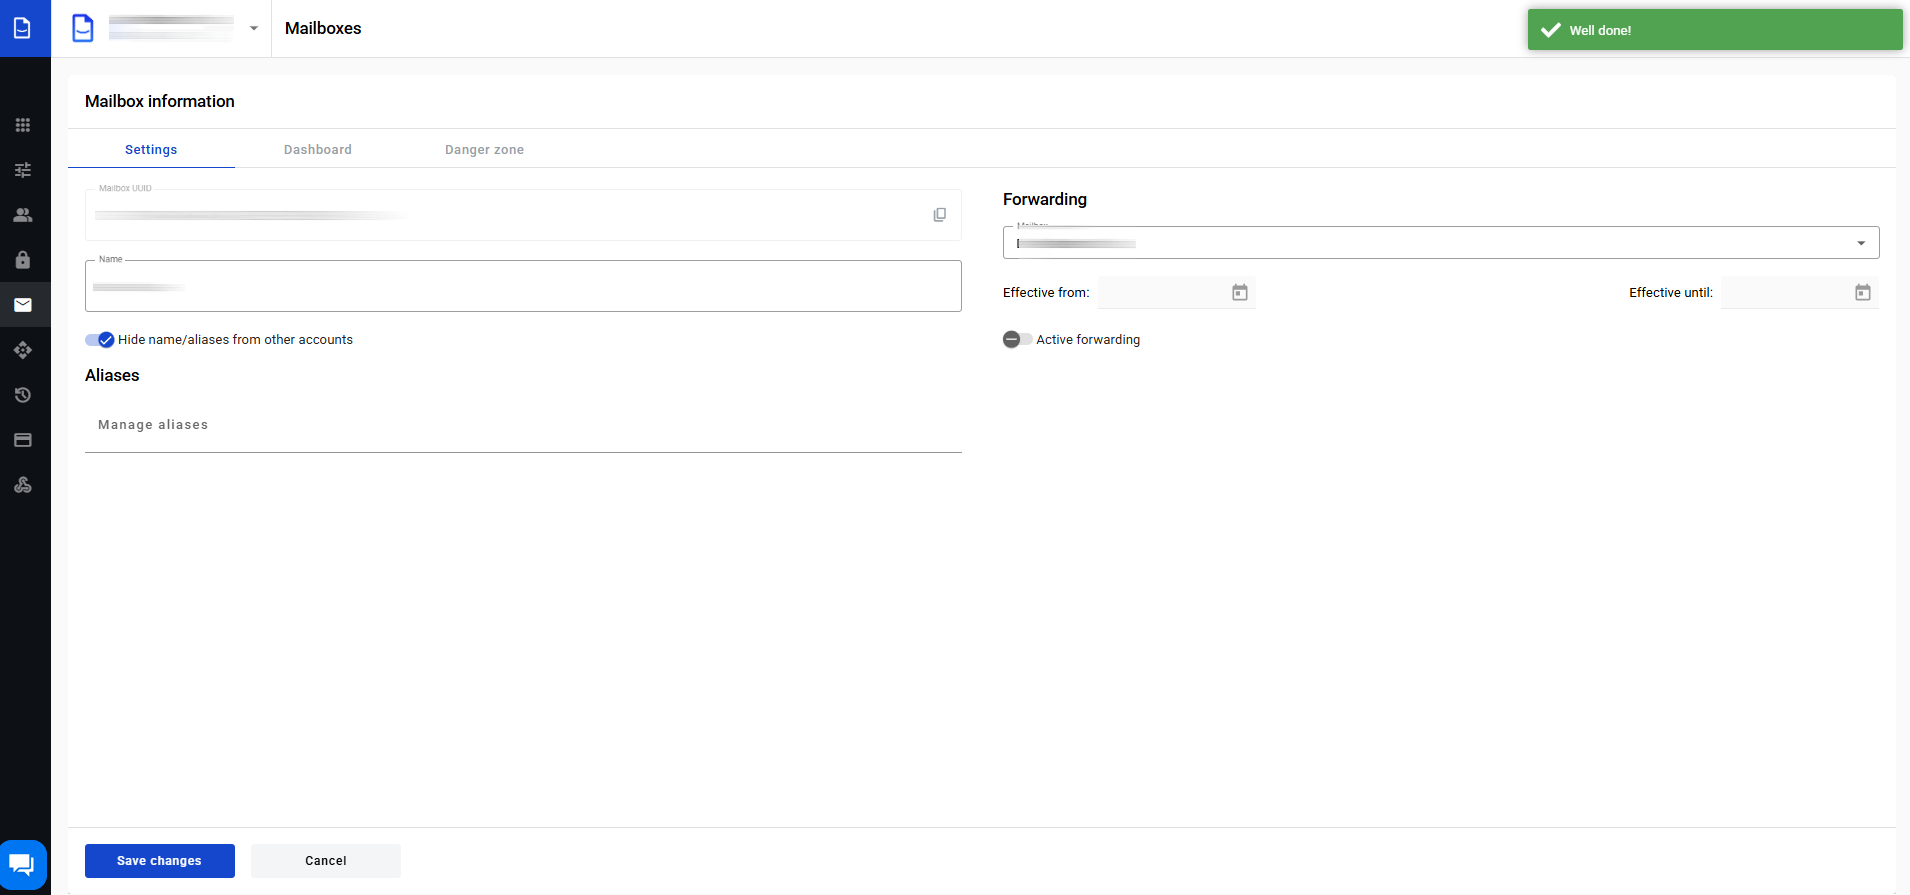The height and width of the screenshot is (895, 1910).
Task: Open the webhooks icon in sidebar
Action: tap(23, 485)
